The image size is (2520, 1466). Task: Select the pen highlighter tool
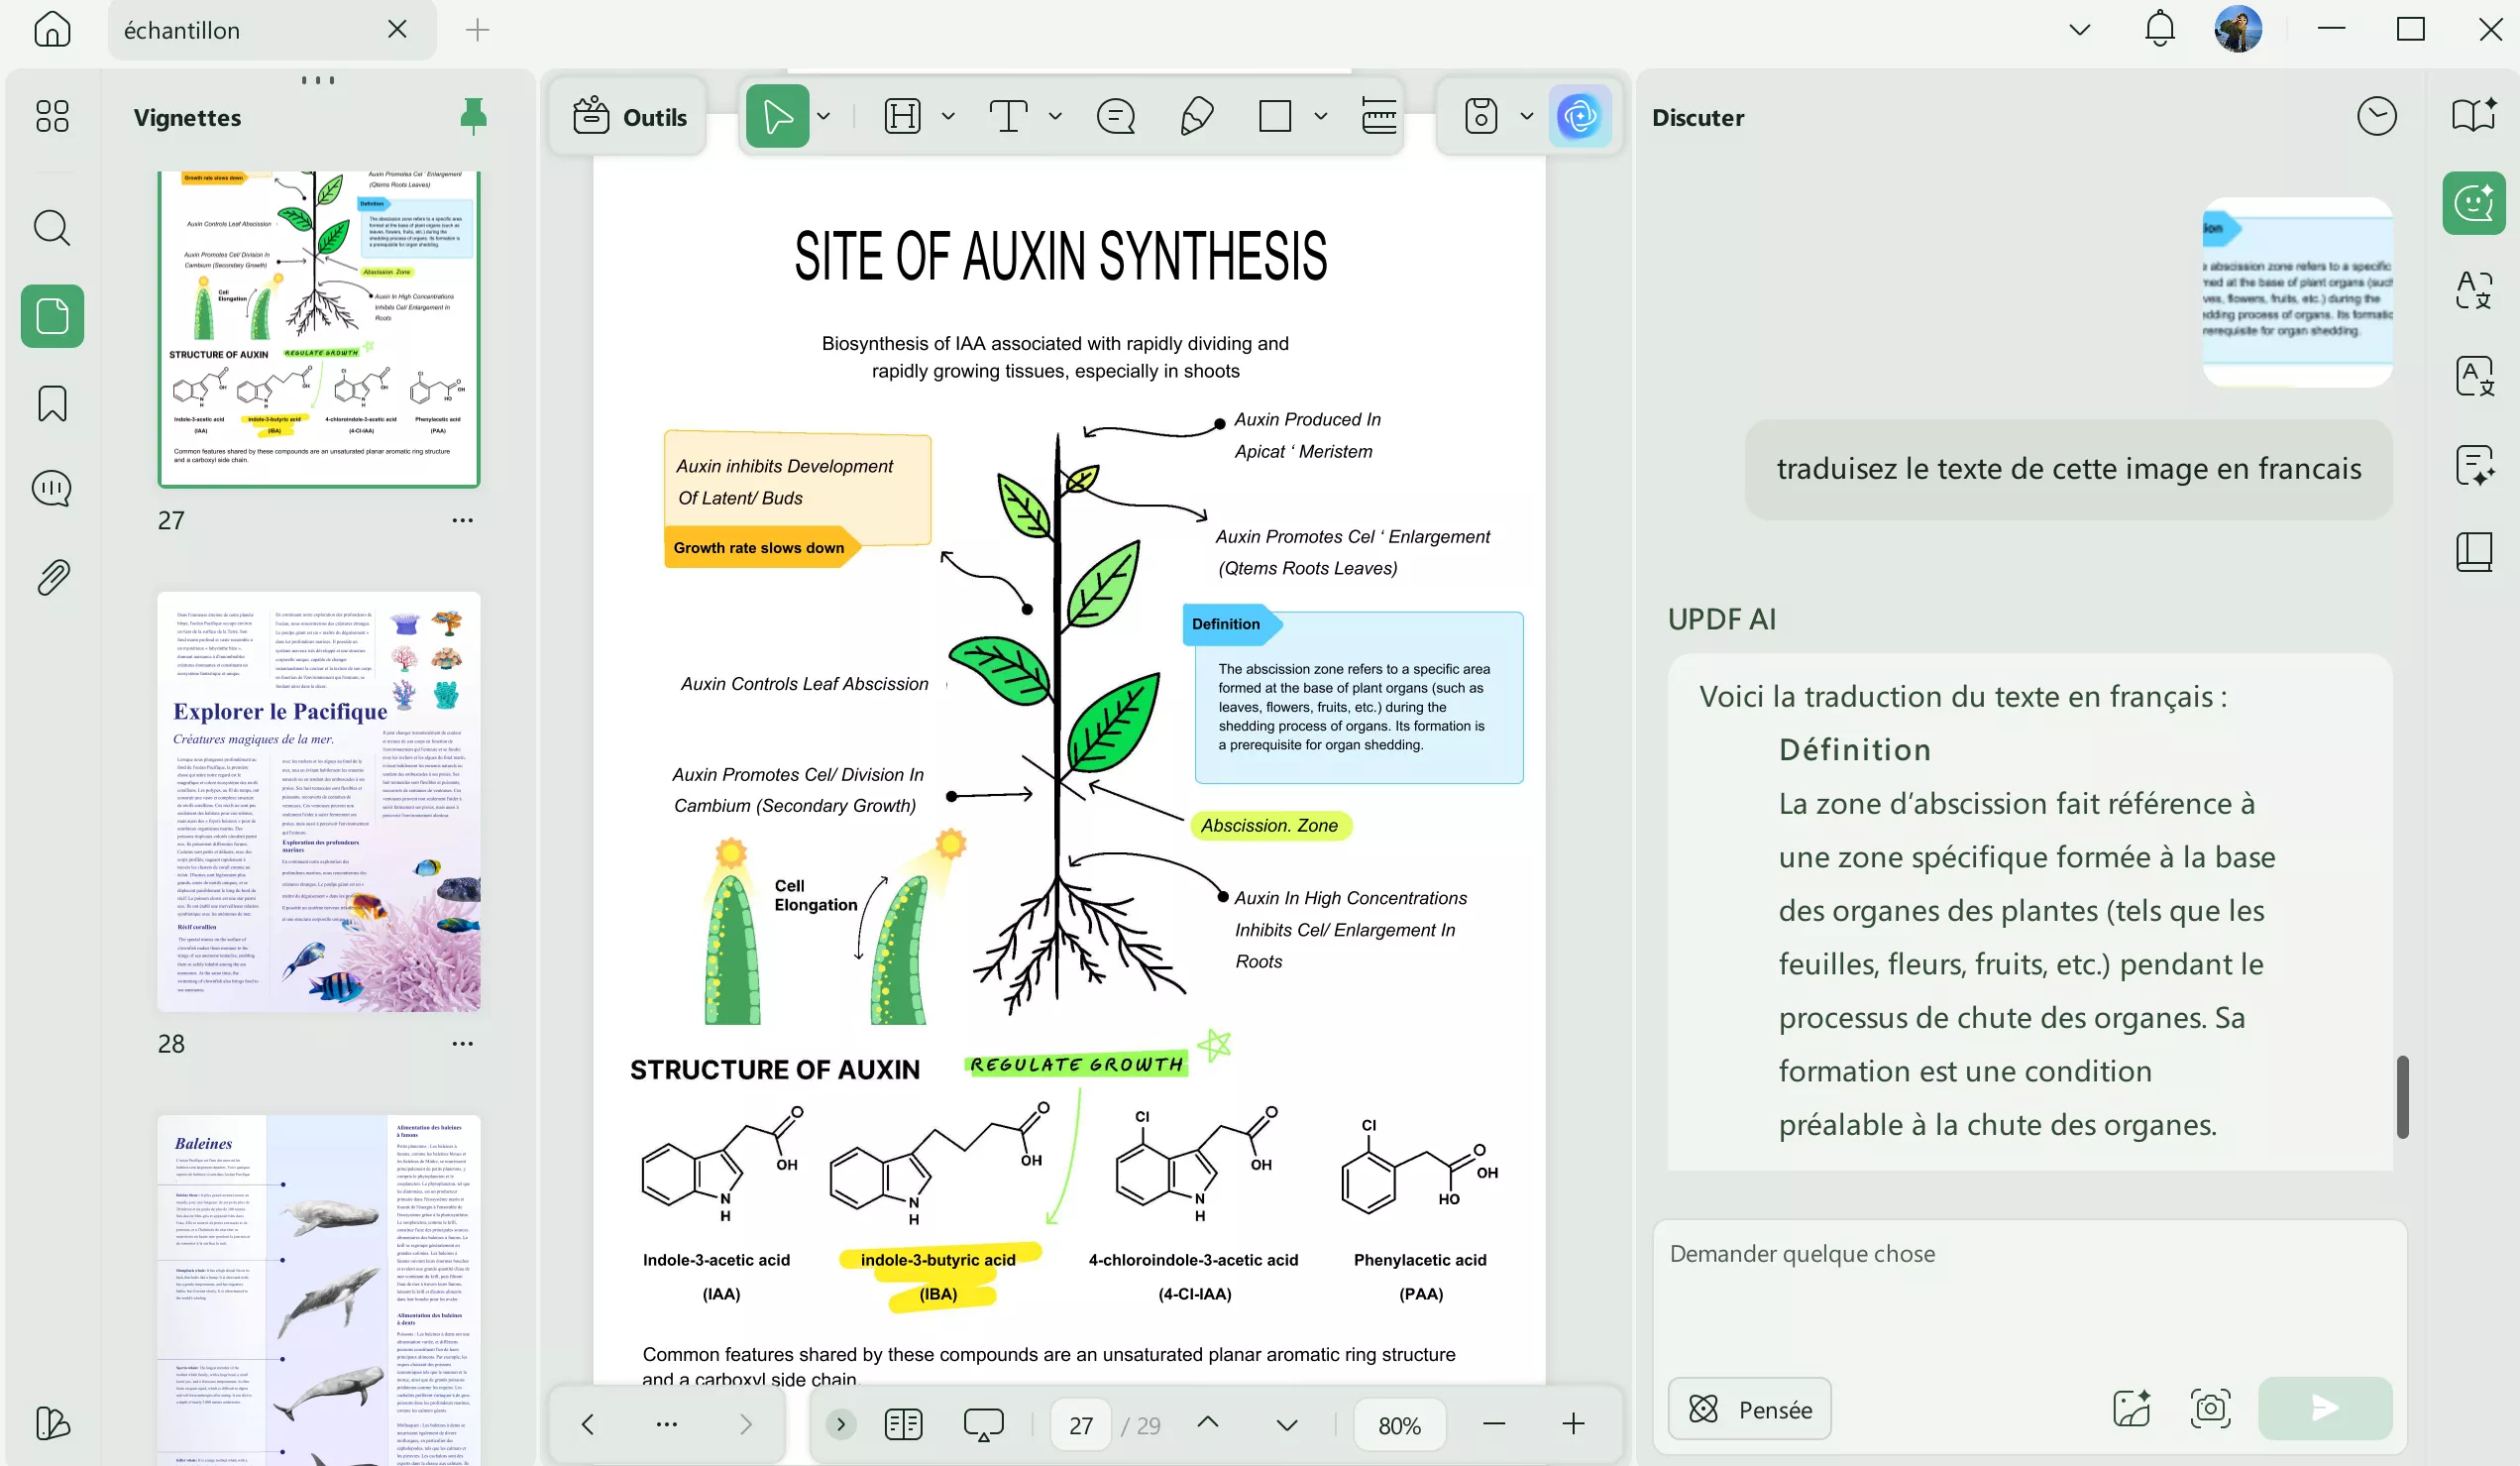coord(1196,117)
